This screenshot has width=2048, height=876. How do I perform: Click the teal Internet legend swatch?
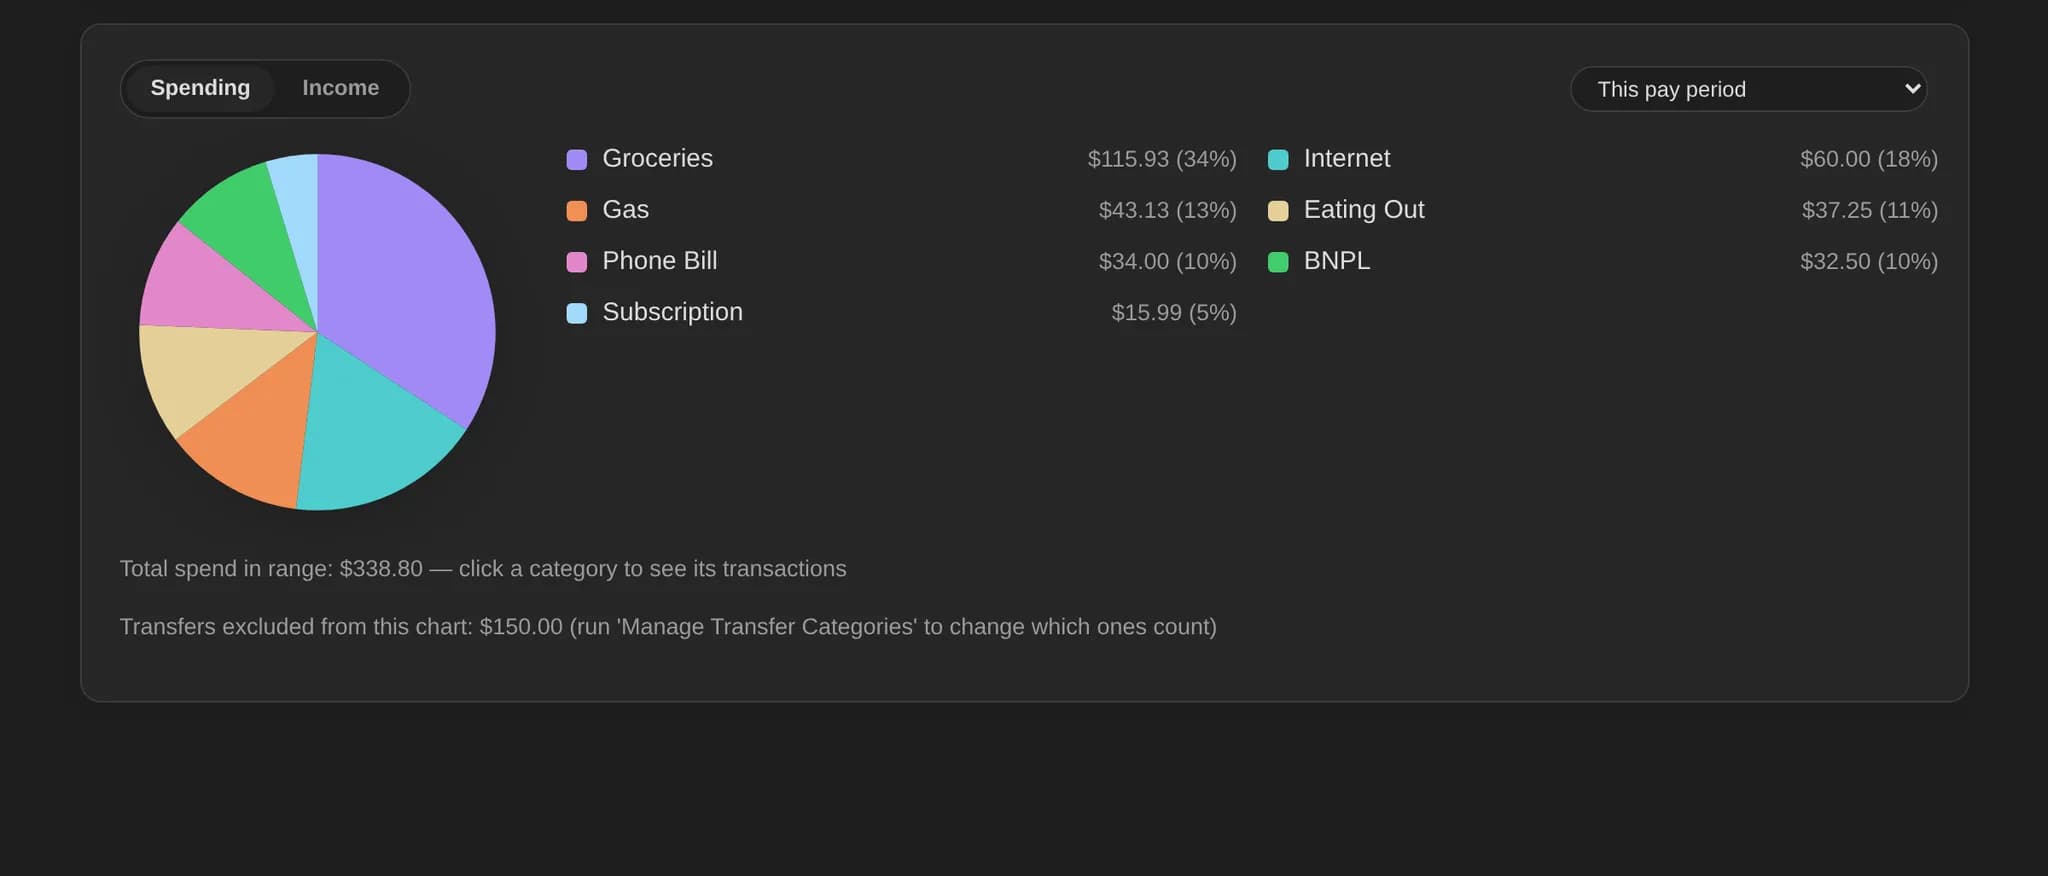pyautogui.click(x=1278, y=160)
